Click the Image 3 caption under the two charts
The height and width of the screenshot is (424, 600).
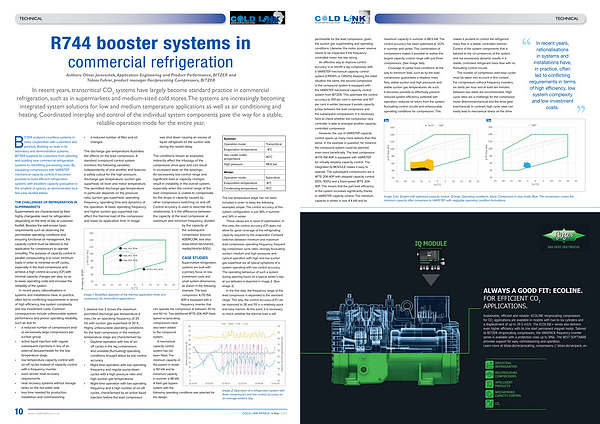coord(479,198)
